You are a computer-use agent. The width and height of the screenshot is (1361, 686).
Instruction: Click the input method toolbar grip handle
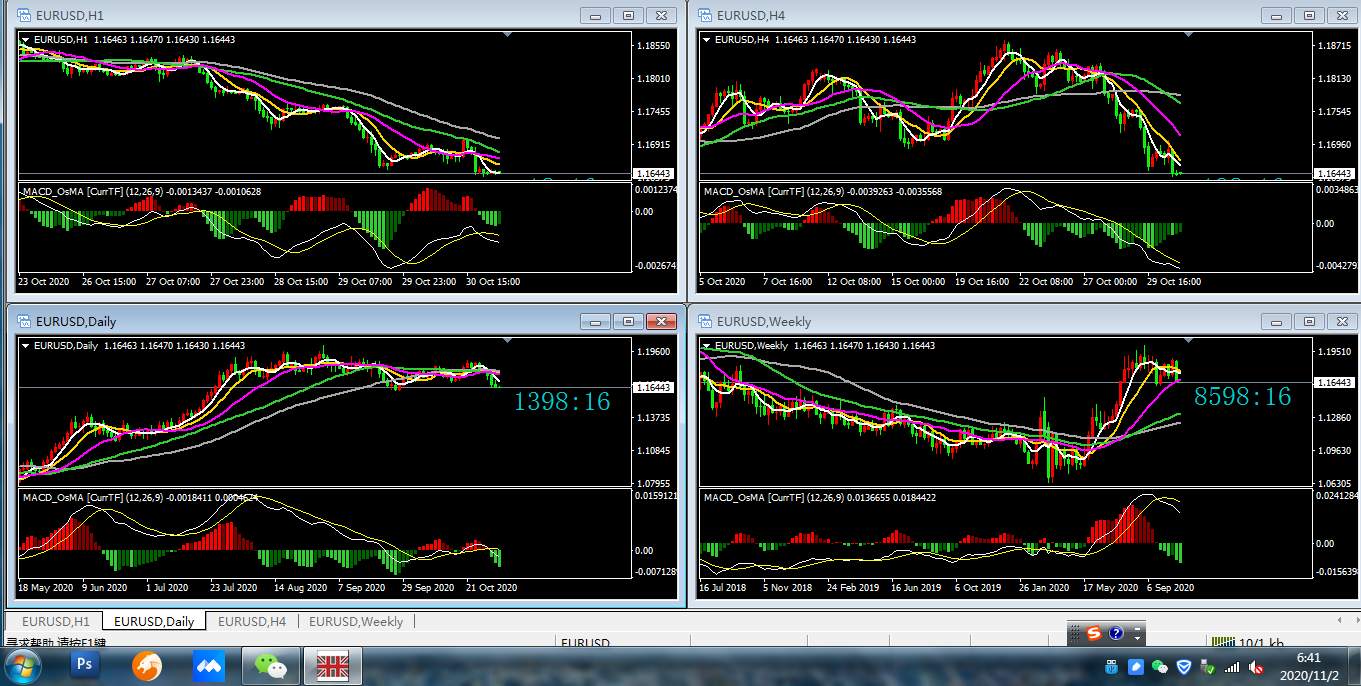[1075, 633]
